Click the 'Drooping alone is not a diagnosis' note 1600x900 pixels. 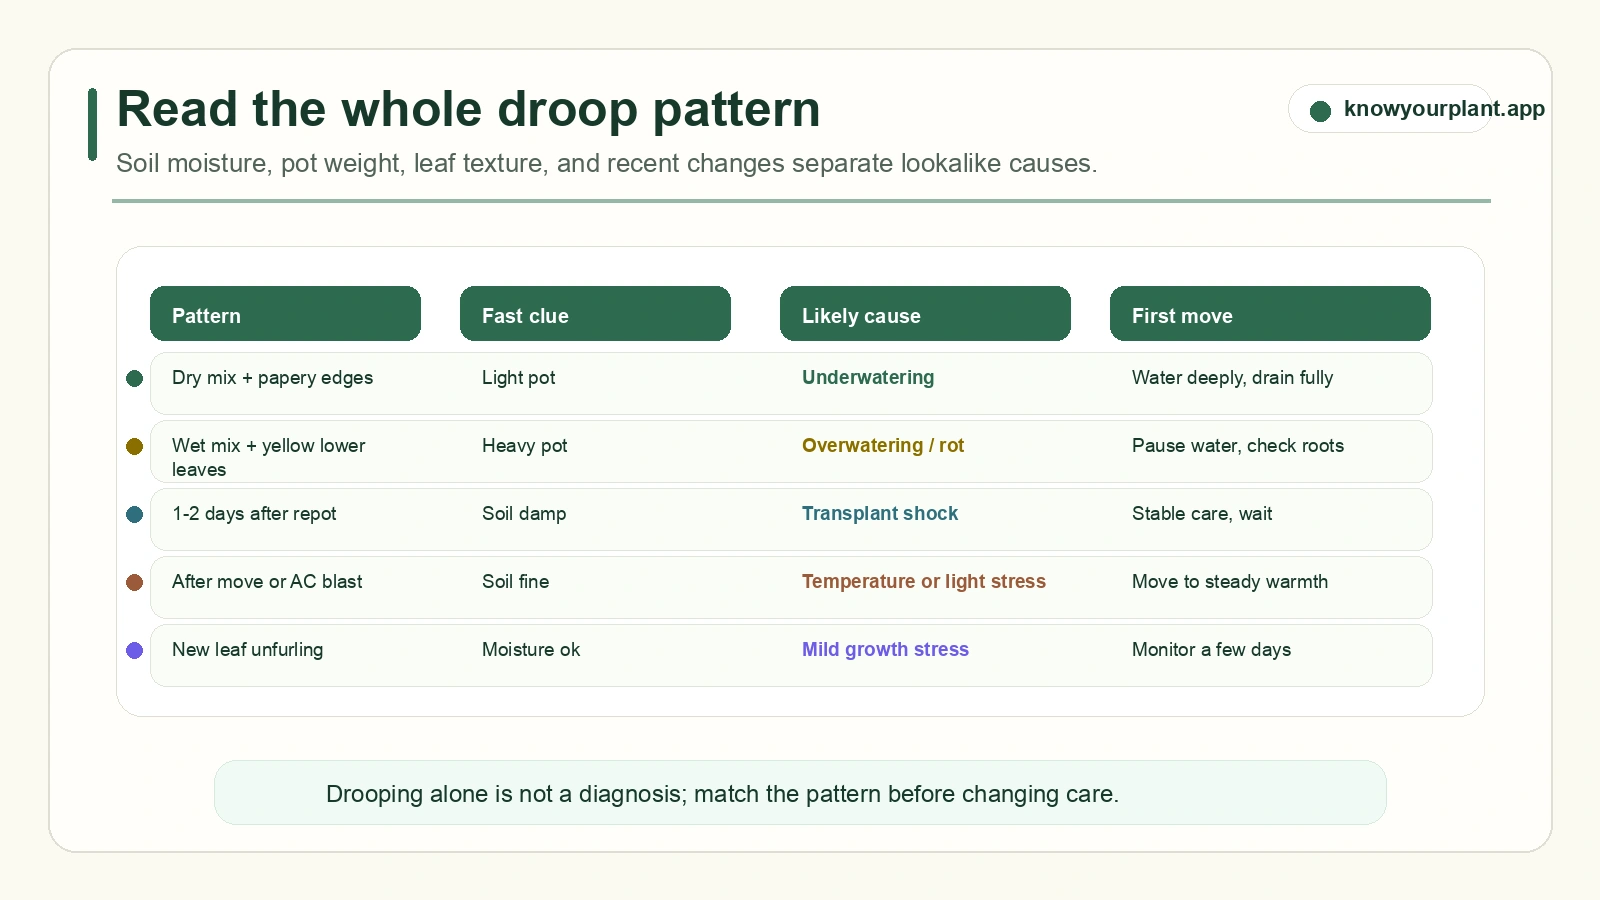point(722,794)
